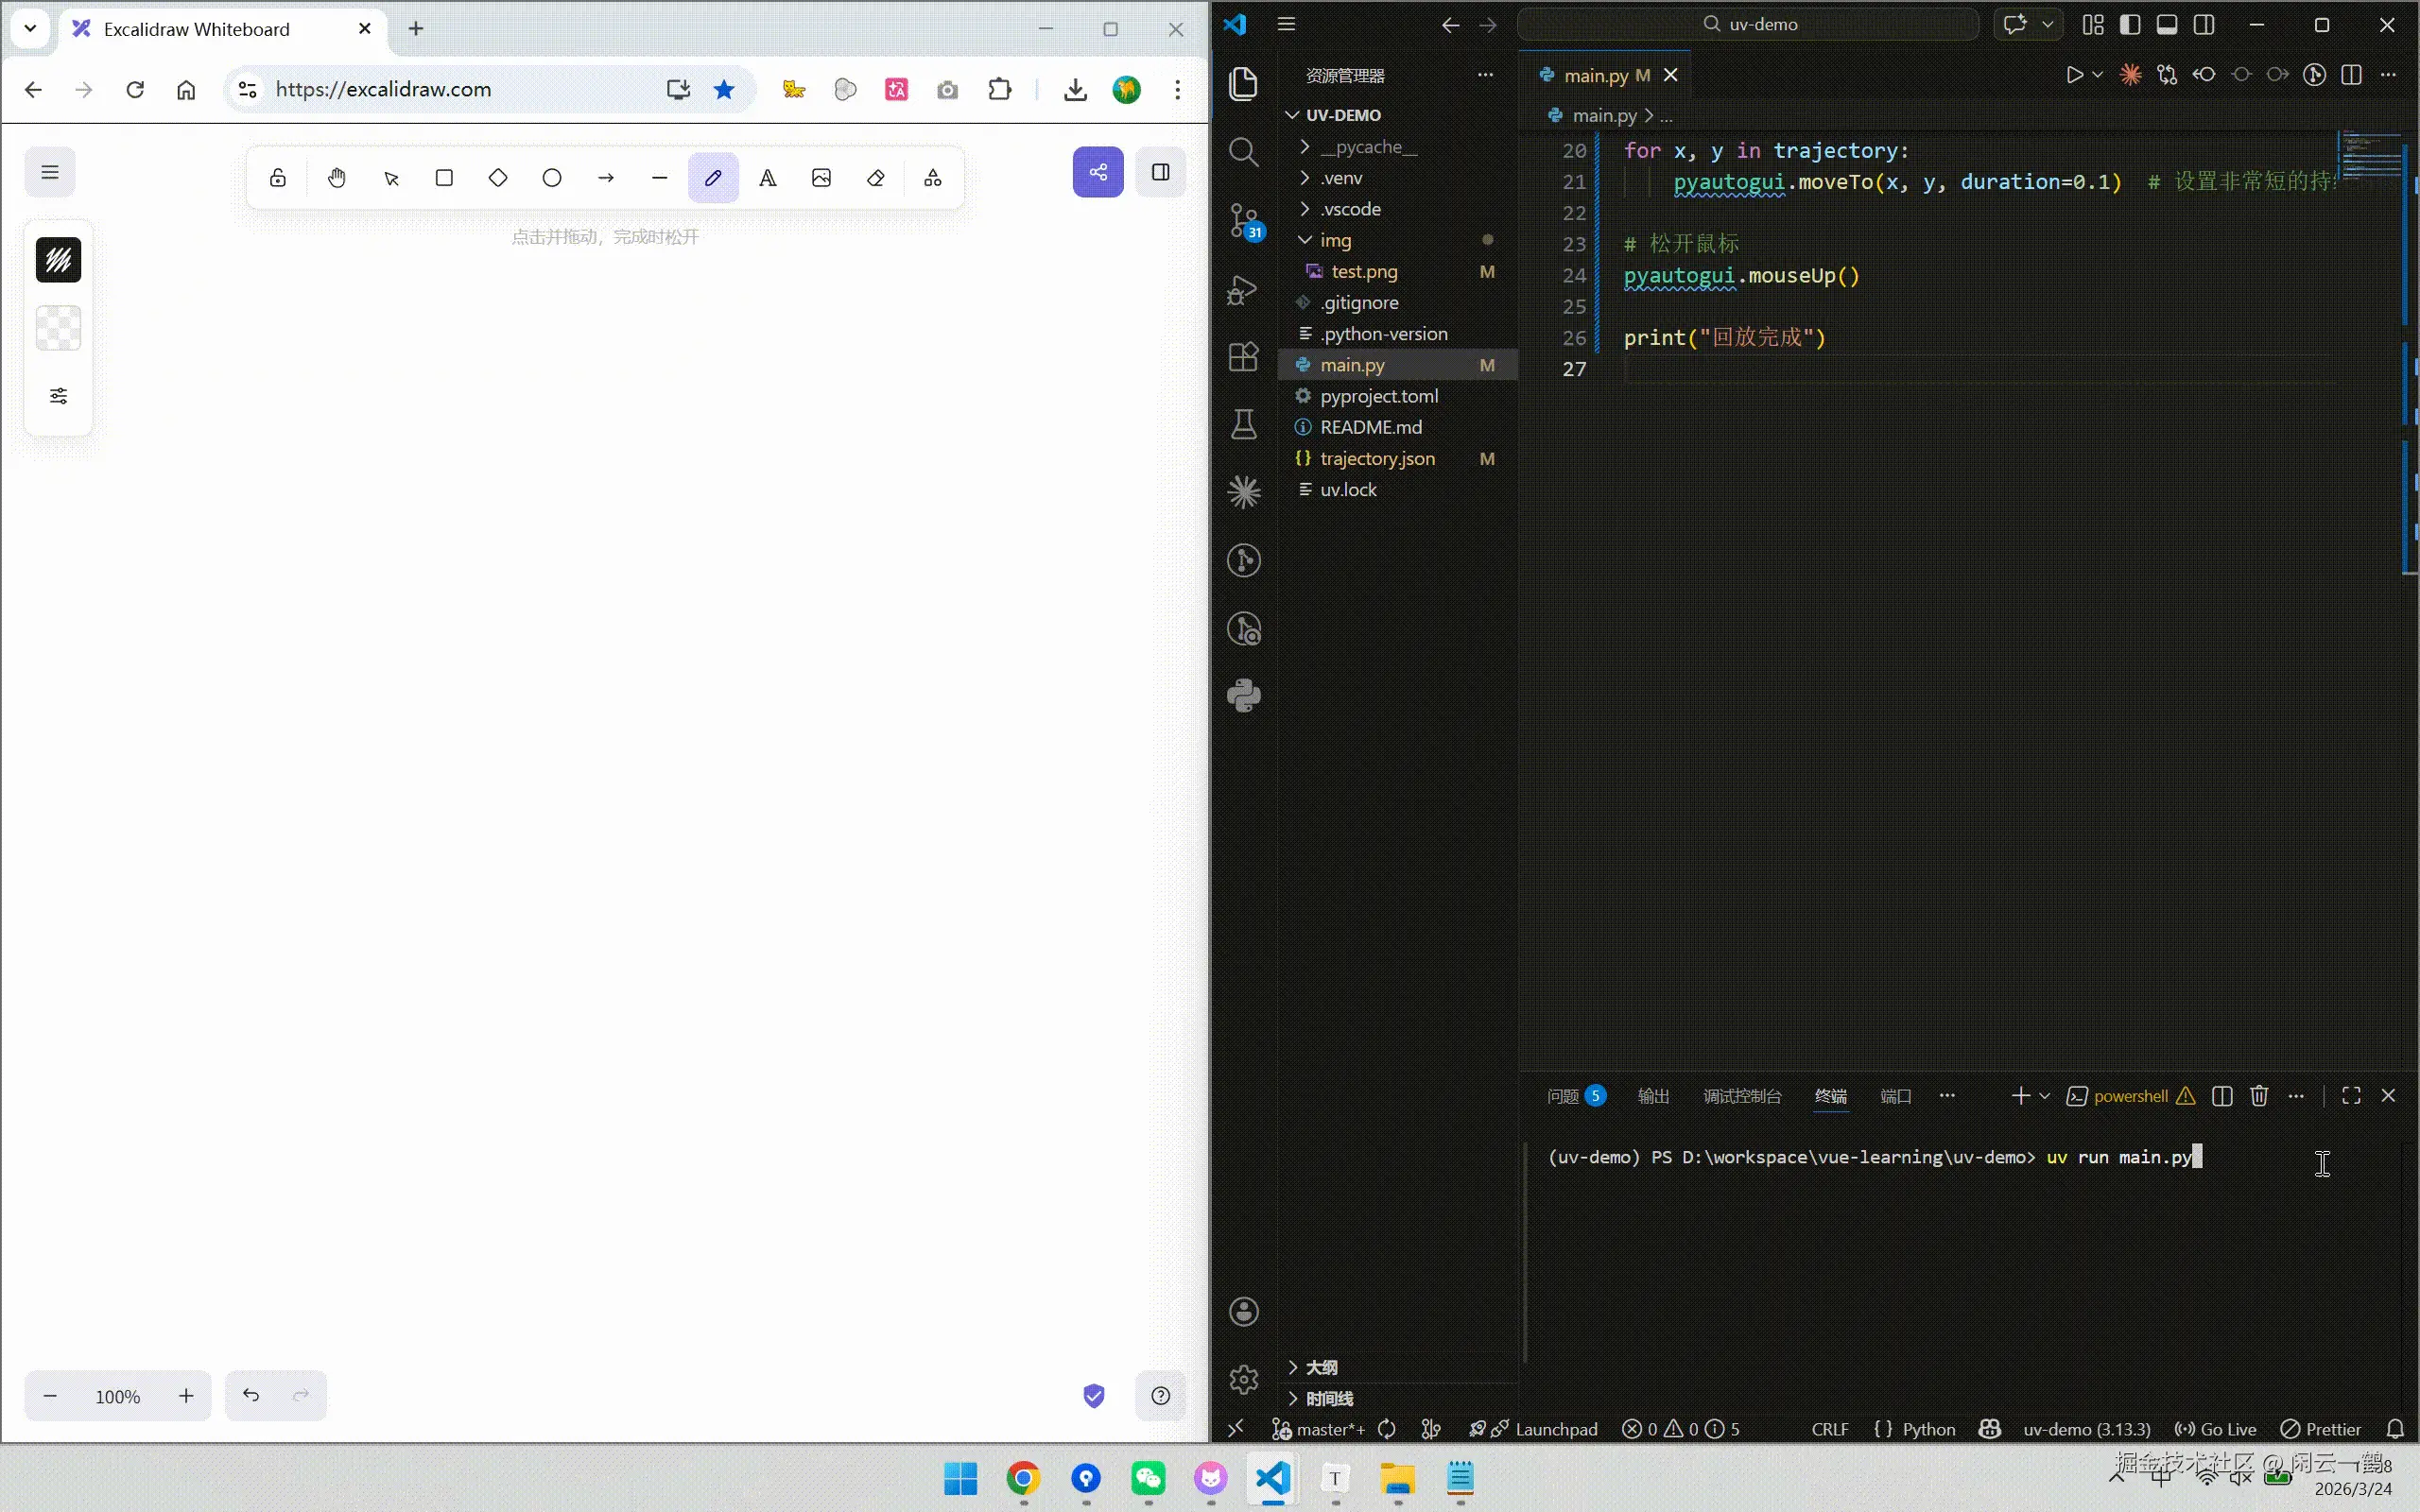The height and width of the screenshot is (1512, 2420).
Task: Open the Extensions view in VS Code
Action: [1244, 357]
